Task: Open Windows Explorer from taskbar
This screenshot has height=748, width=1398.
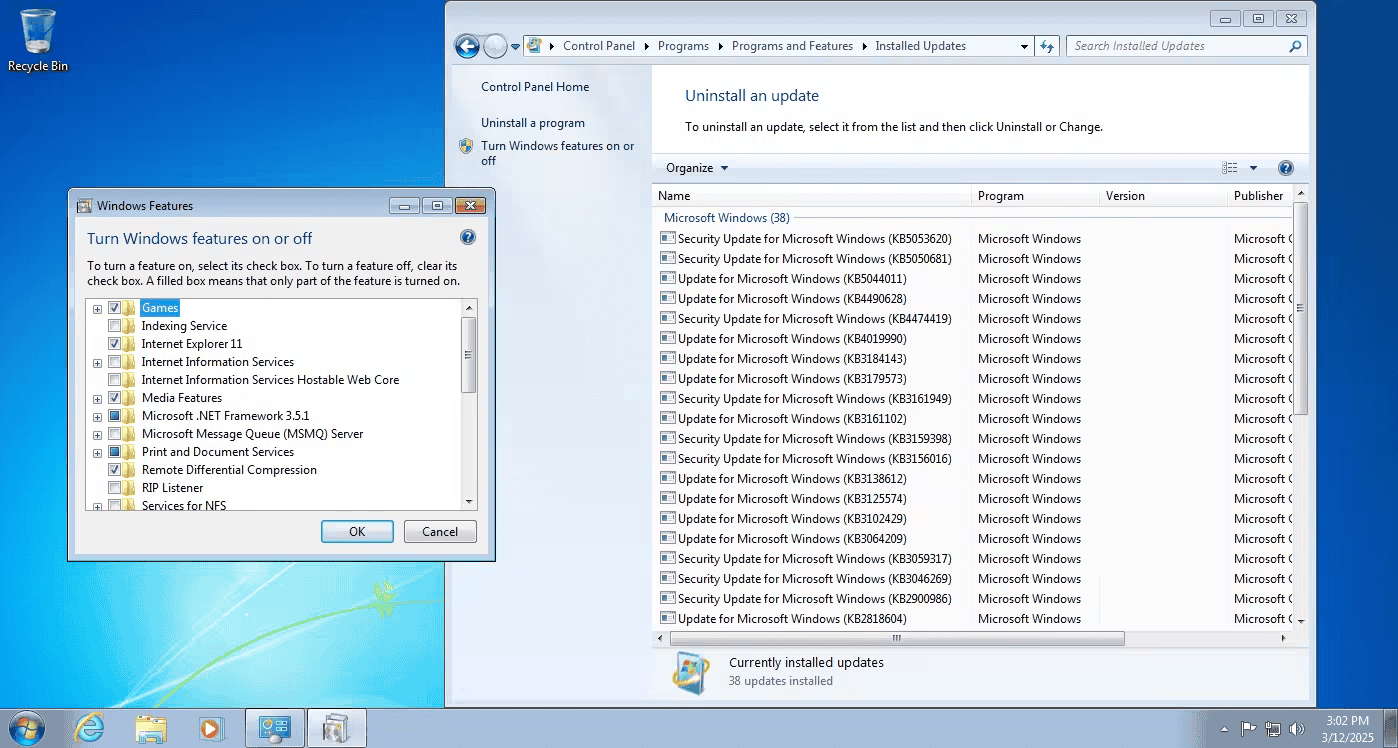Action: click(x=150, y=728)
